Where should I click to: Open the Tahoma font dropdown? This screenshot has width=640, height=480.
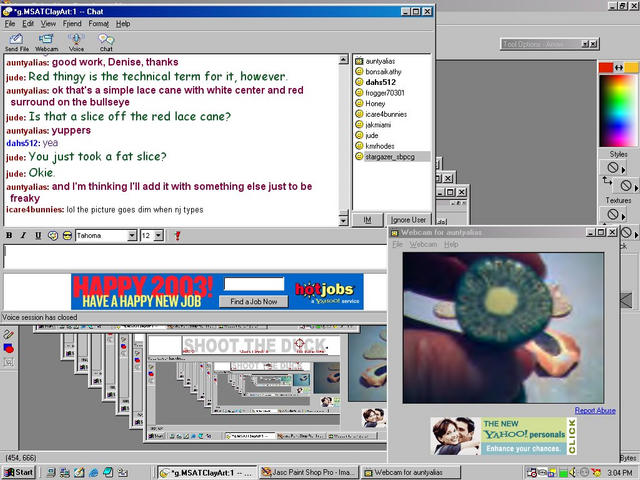pyautogui.click(x=131, y=236)
